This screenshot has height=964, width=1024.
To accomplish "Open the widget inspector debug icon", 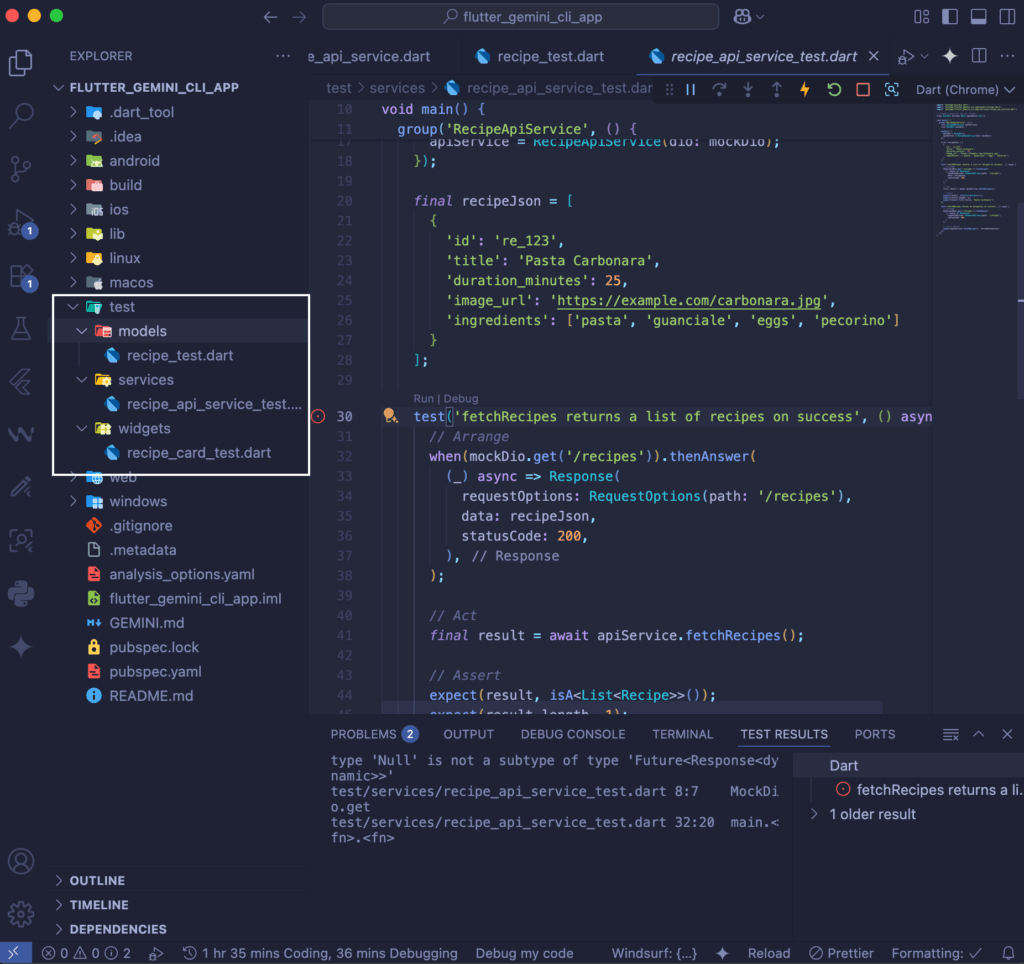I will pos(891,89).
